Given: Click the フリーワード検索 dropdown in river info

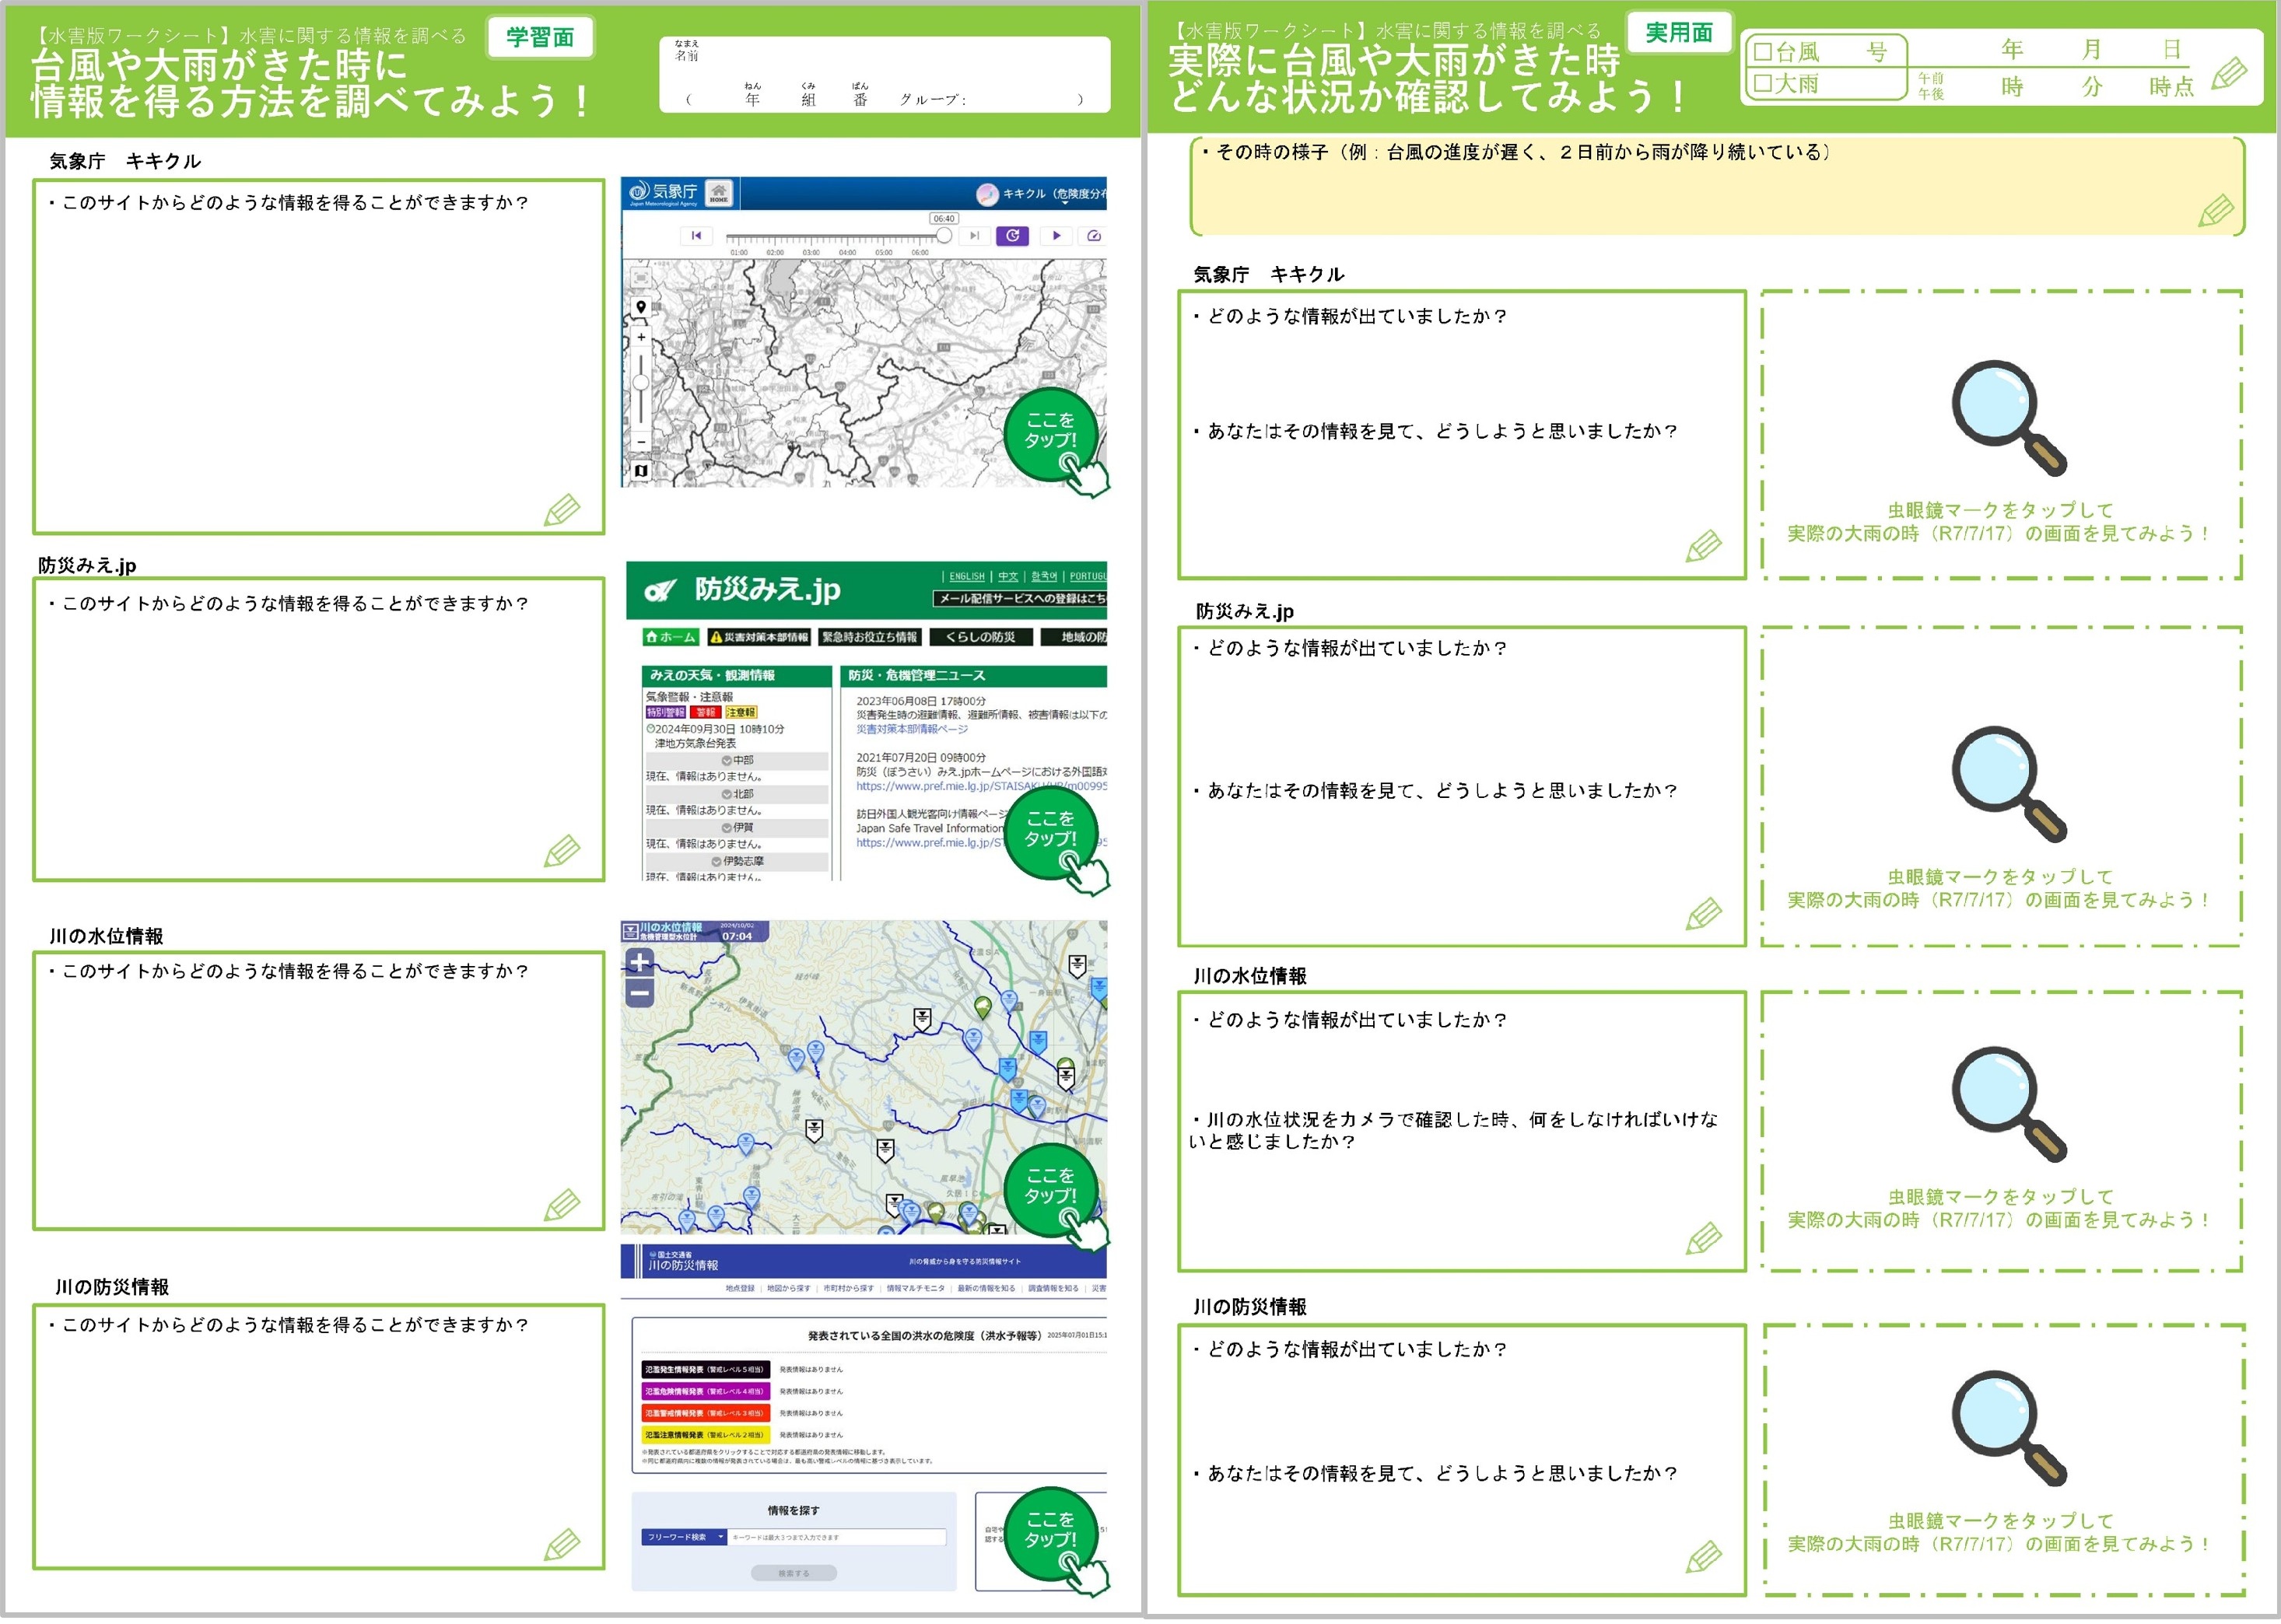Looking at the screenshot, I should click(x=684, y=1537).
